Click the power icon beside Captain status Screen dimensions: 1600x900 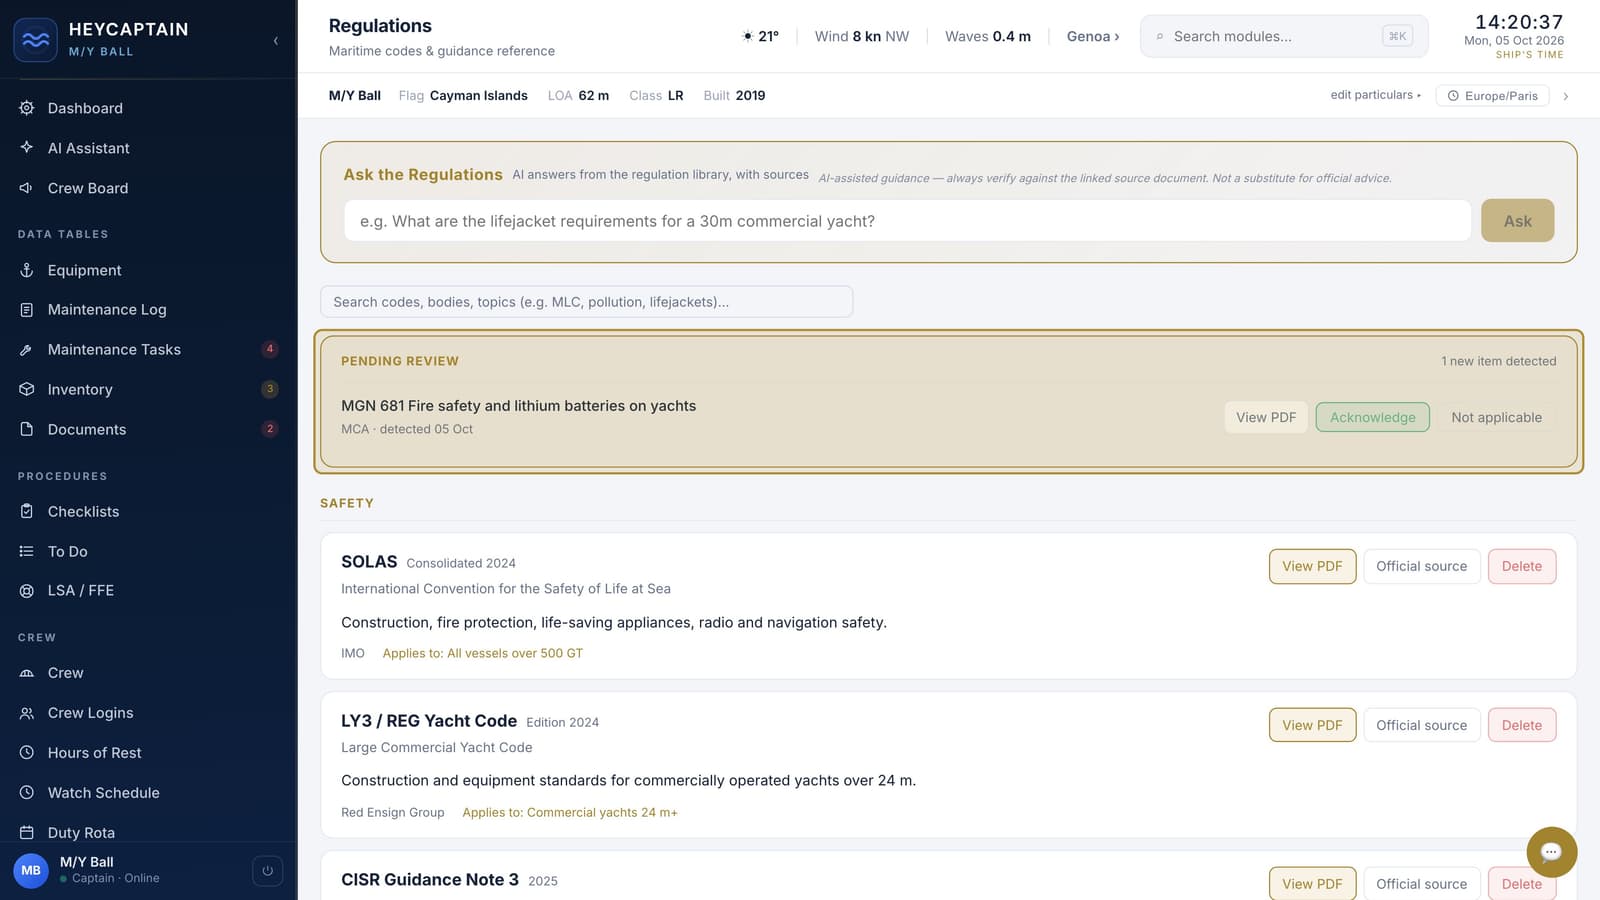[x=267, y=871]
